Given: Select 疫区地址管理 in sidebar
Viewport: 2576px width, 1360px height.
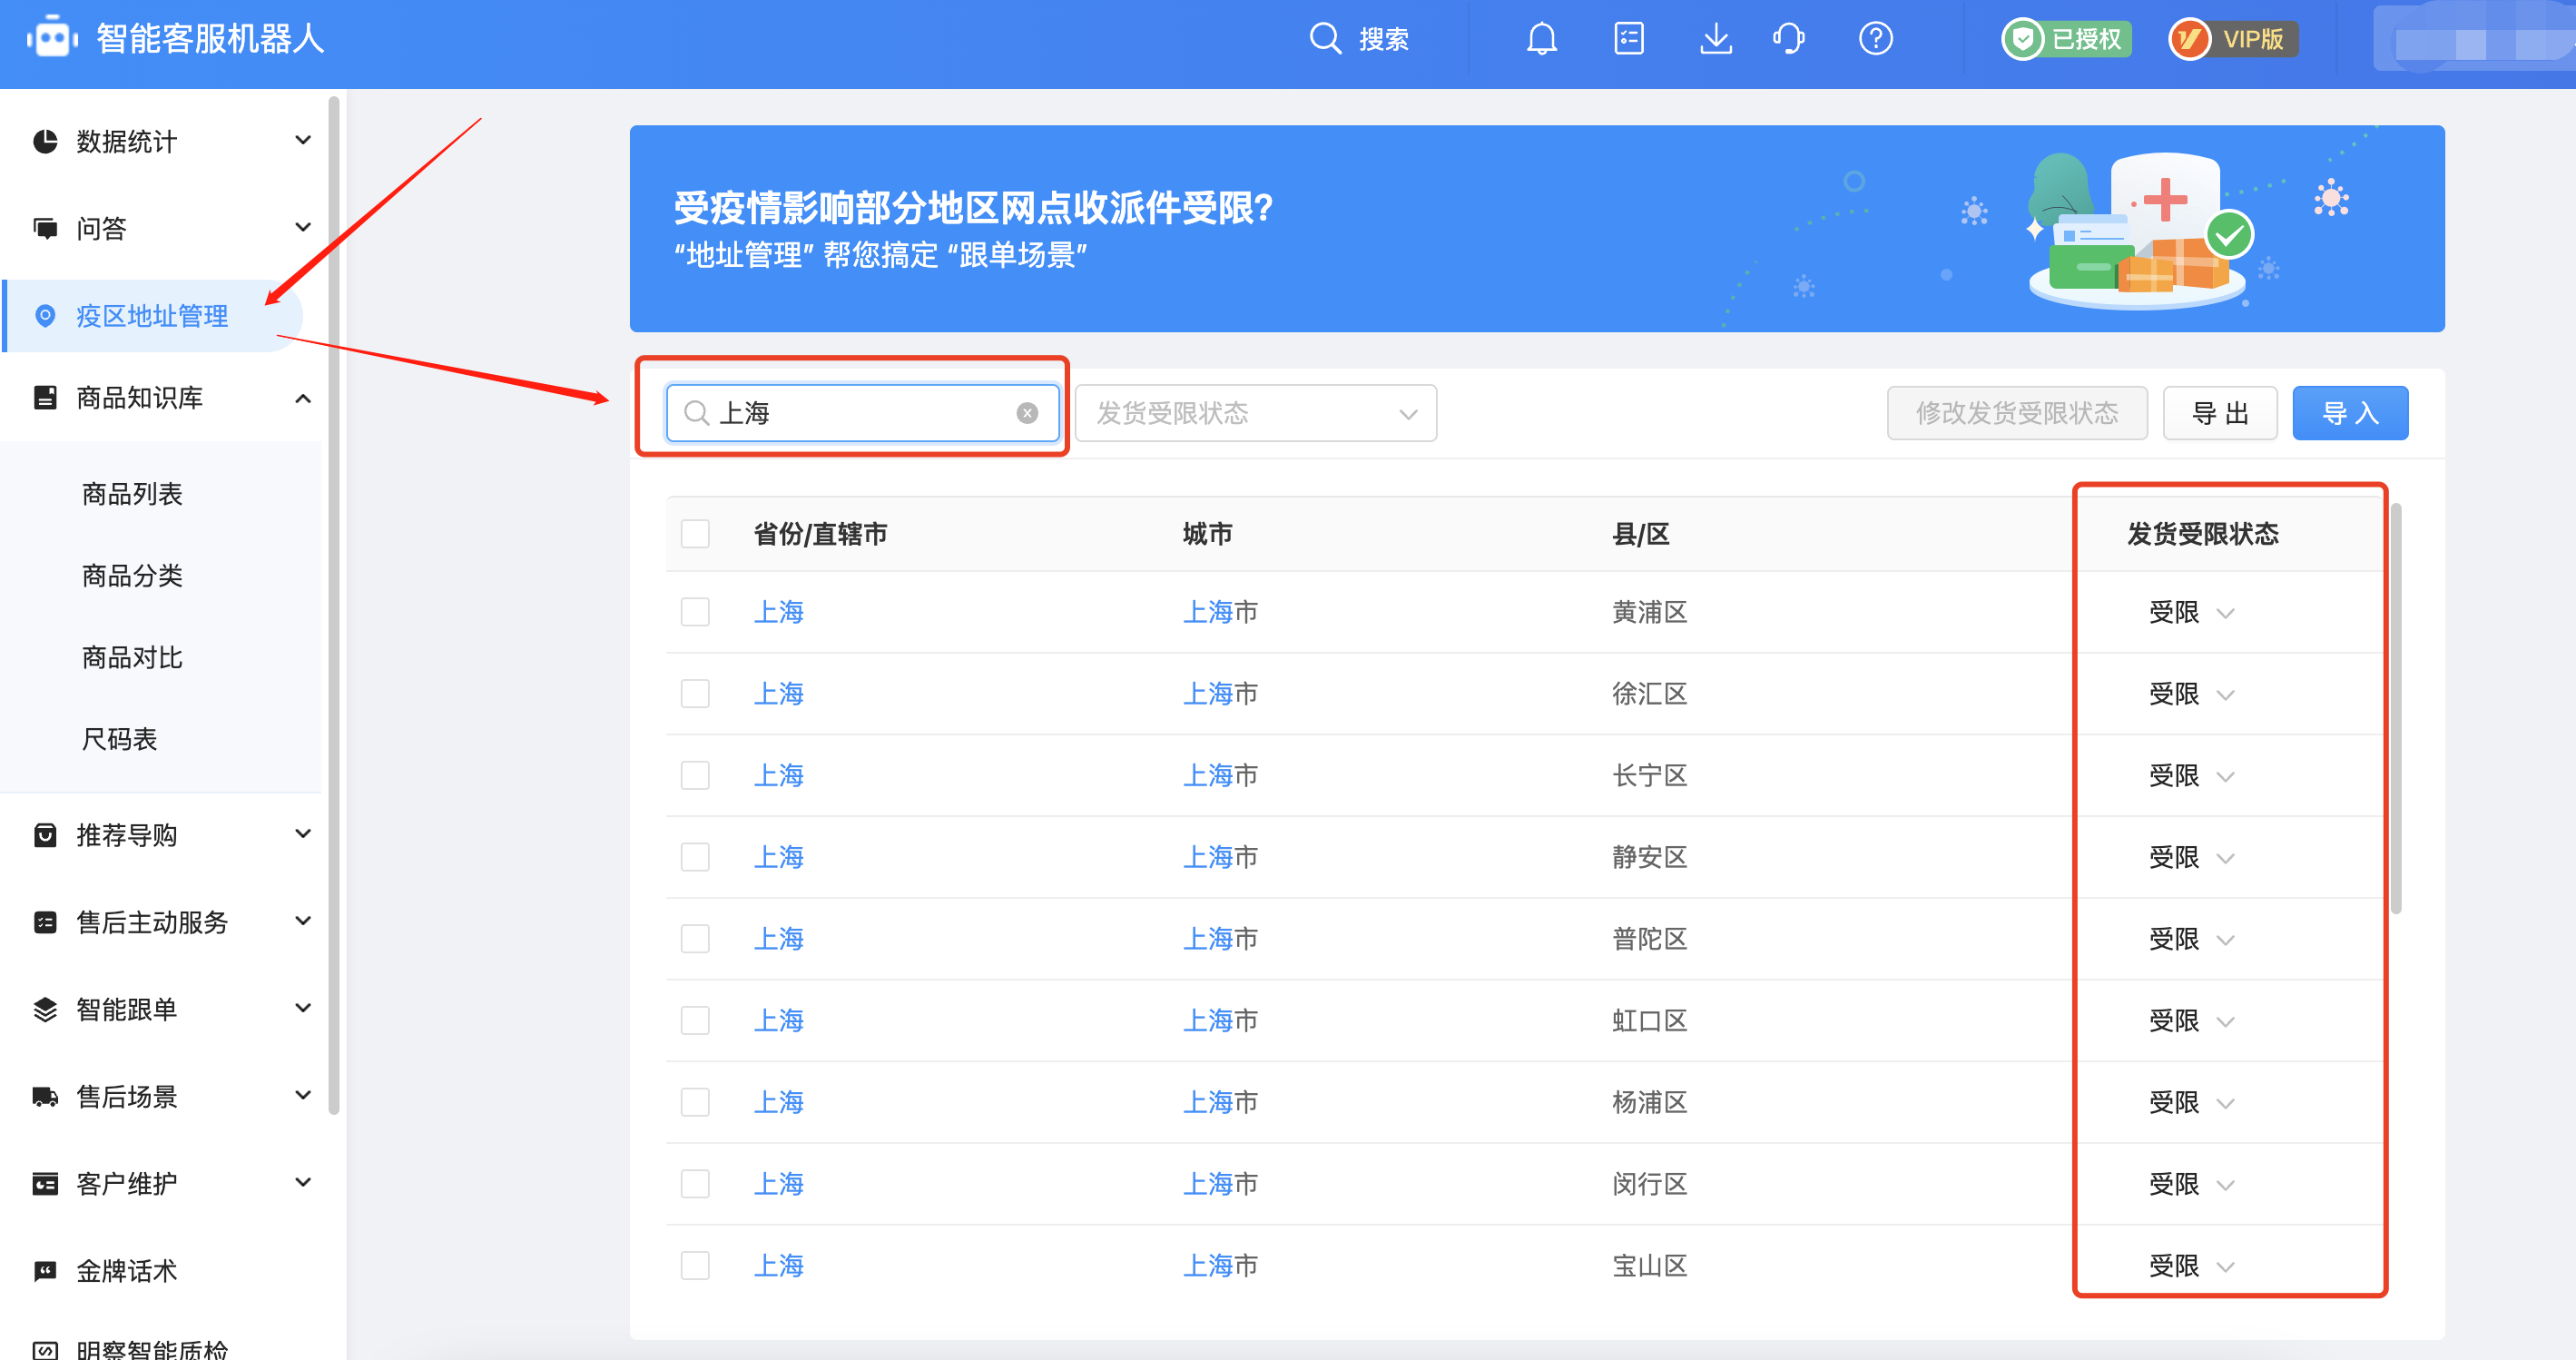Looking at the screenshot, I should (153, 316).
